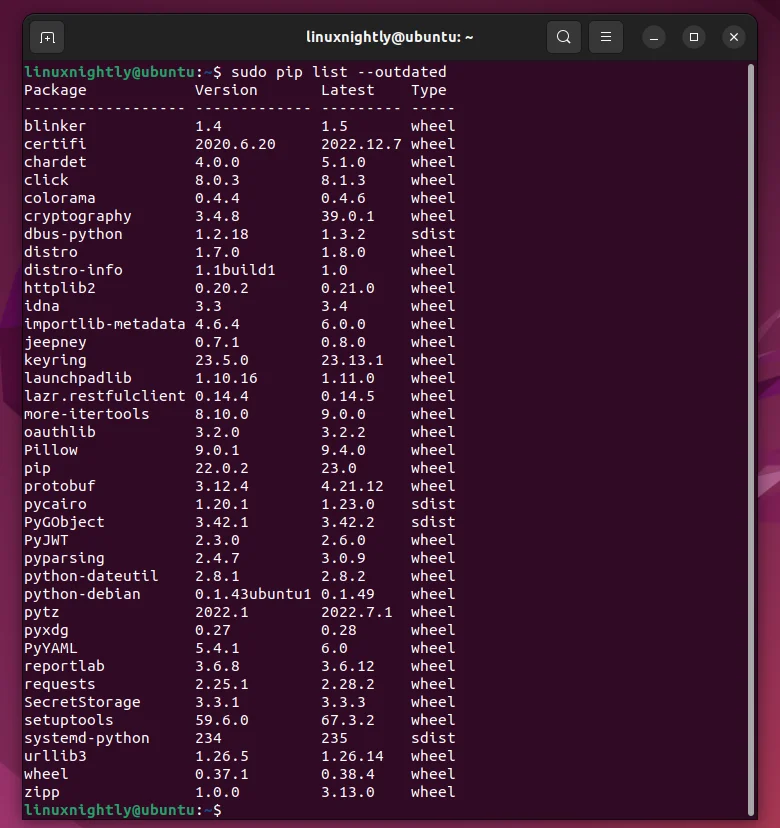This screenshot has height=828, width=780.
Task: Click cryptography's latest version 39.0.1
Action: pyautogui.click(x=347, y=217)
